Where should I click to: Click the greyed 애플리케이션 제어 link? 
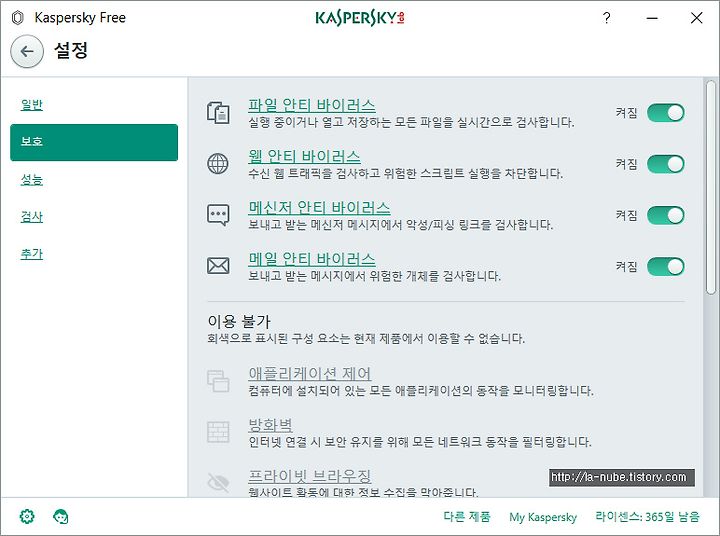[310, 373]
